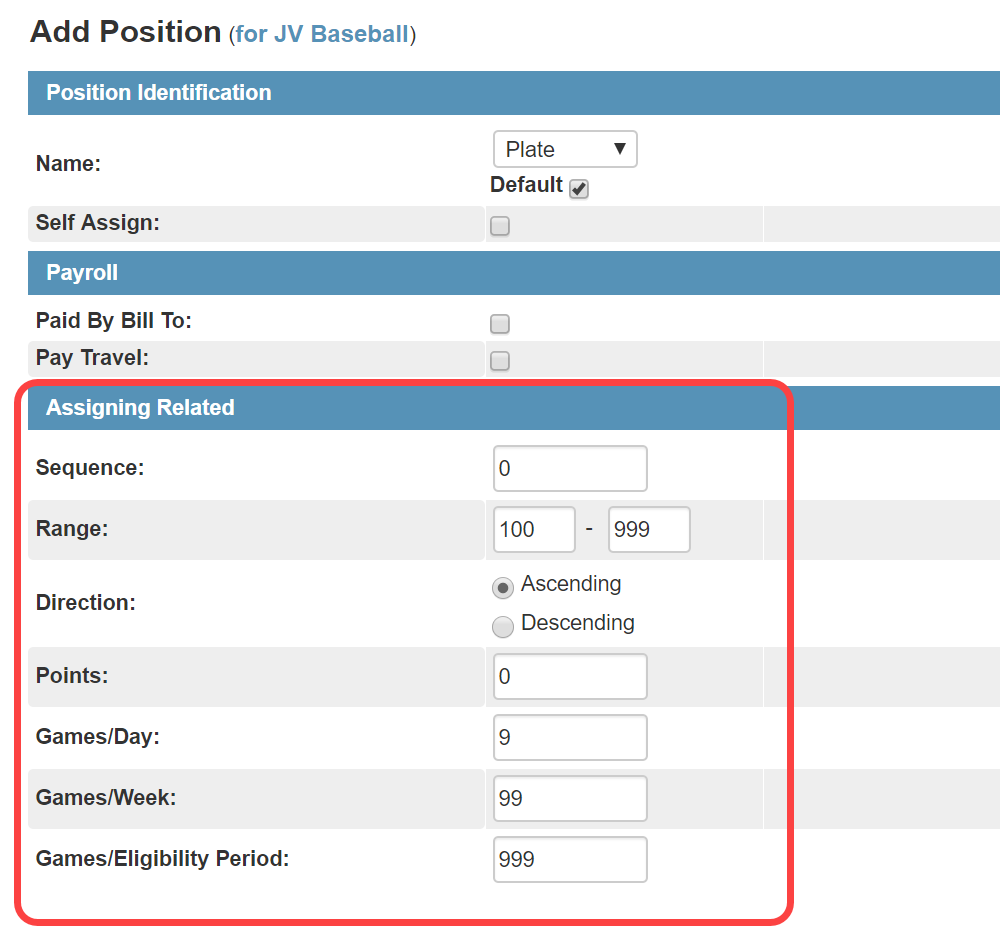This screenshot has height=949, width=1000.
Task: Click the Assigning Related section header
Action: (x=514, y=408)
